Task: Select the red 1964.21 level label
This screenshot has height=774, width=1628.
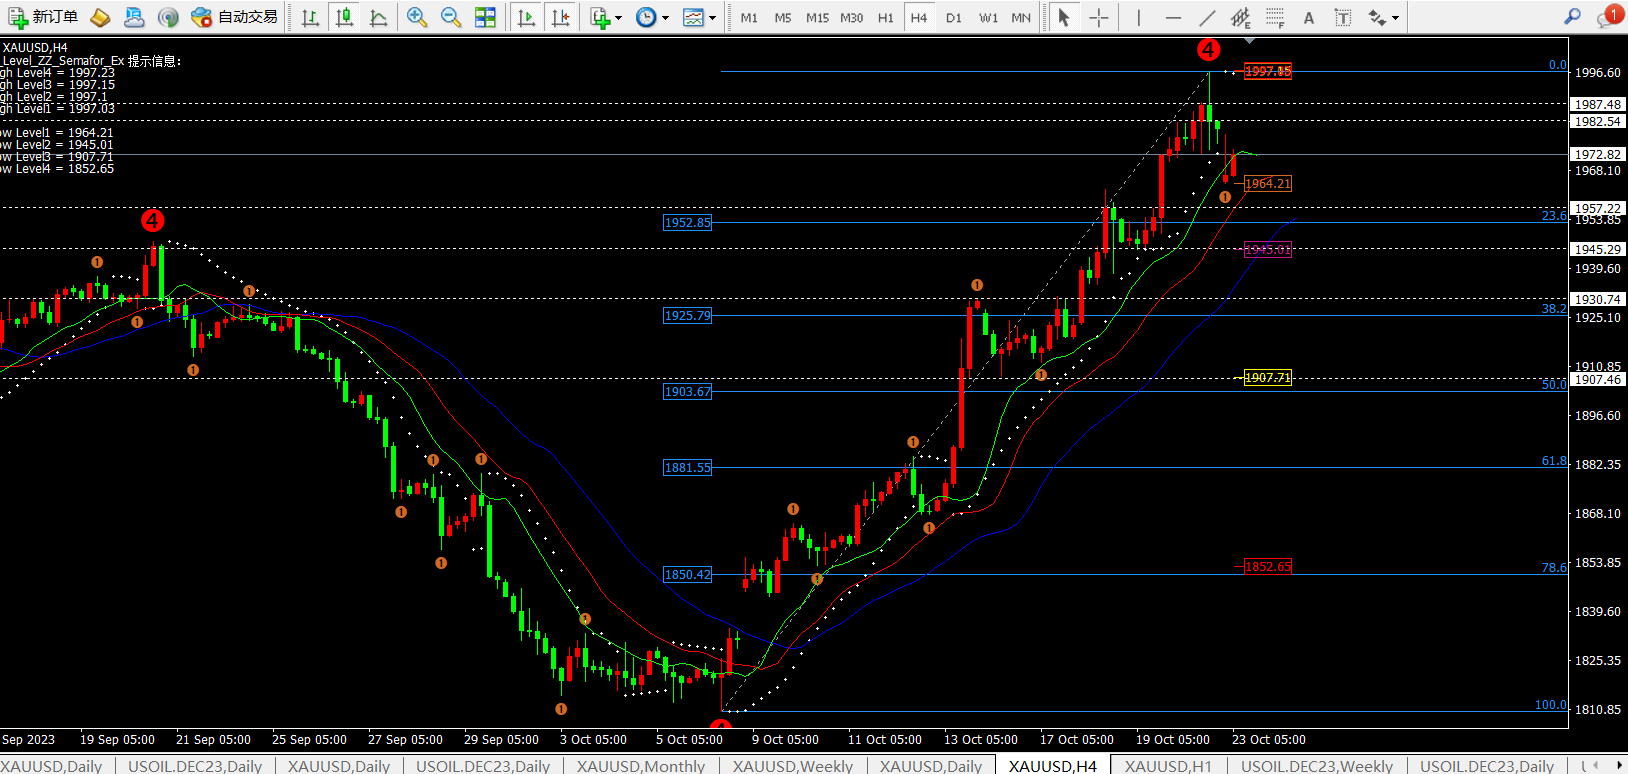Action: coord(1268,184)
